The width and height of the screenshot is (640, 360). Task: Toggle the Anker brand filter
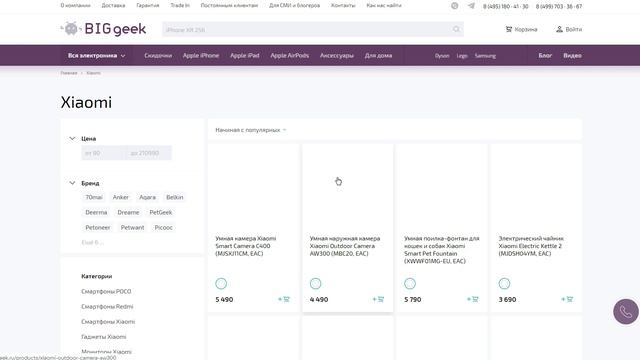tap(121, 197)
